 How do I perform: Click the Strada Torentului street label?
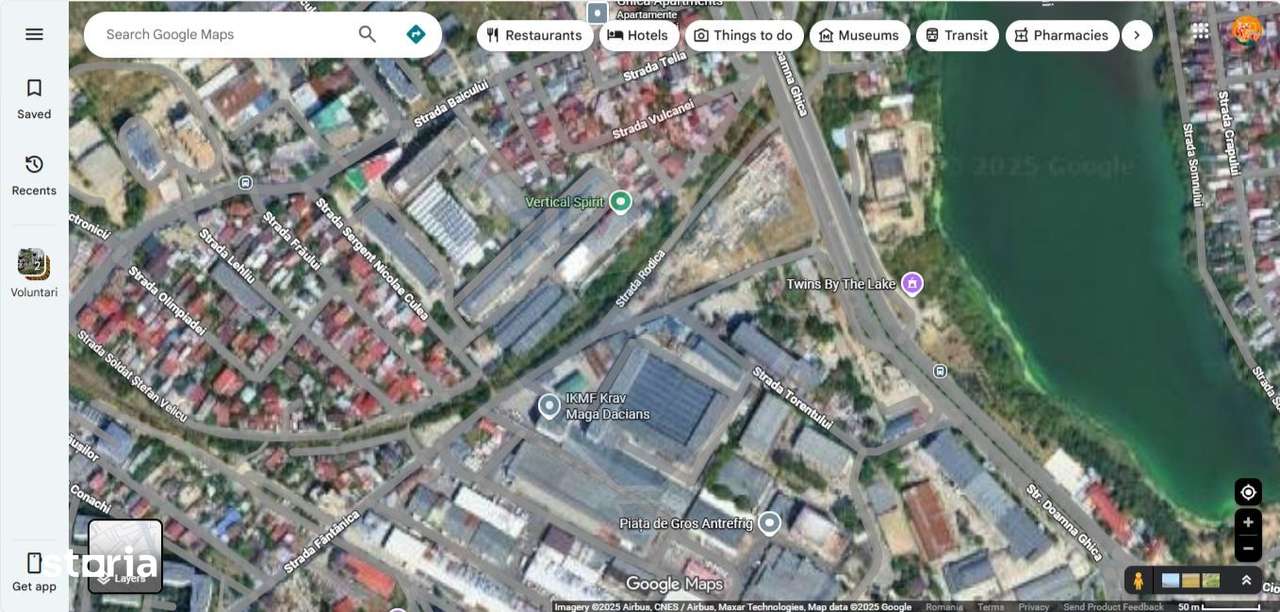coord(792,400)
